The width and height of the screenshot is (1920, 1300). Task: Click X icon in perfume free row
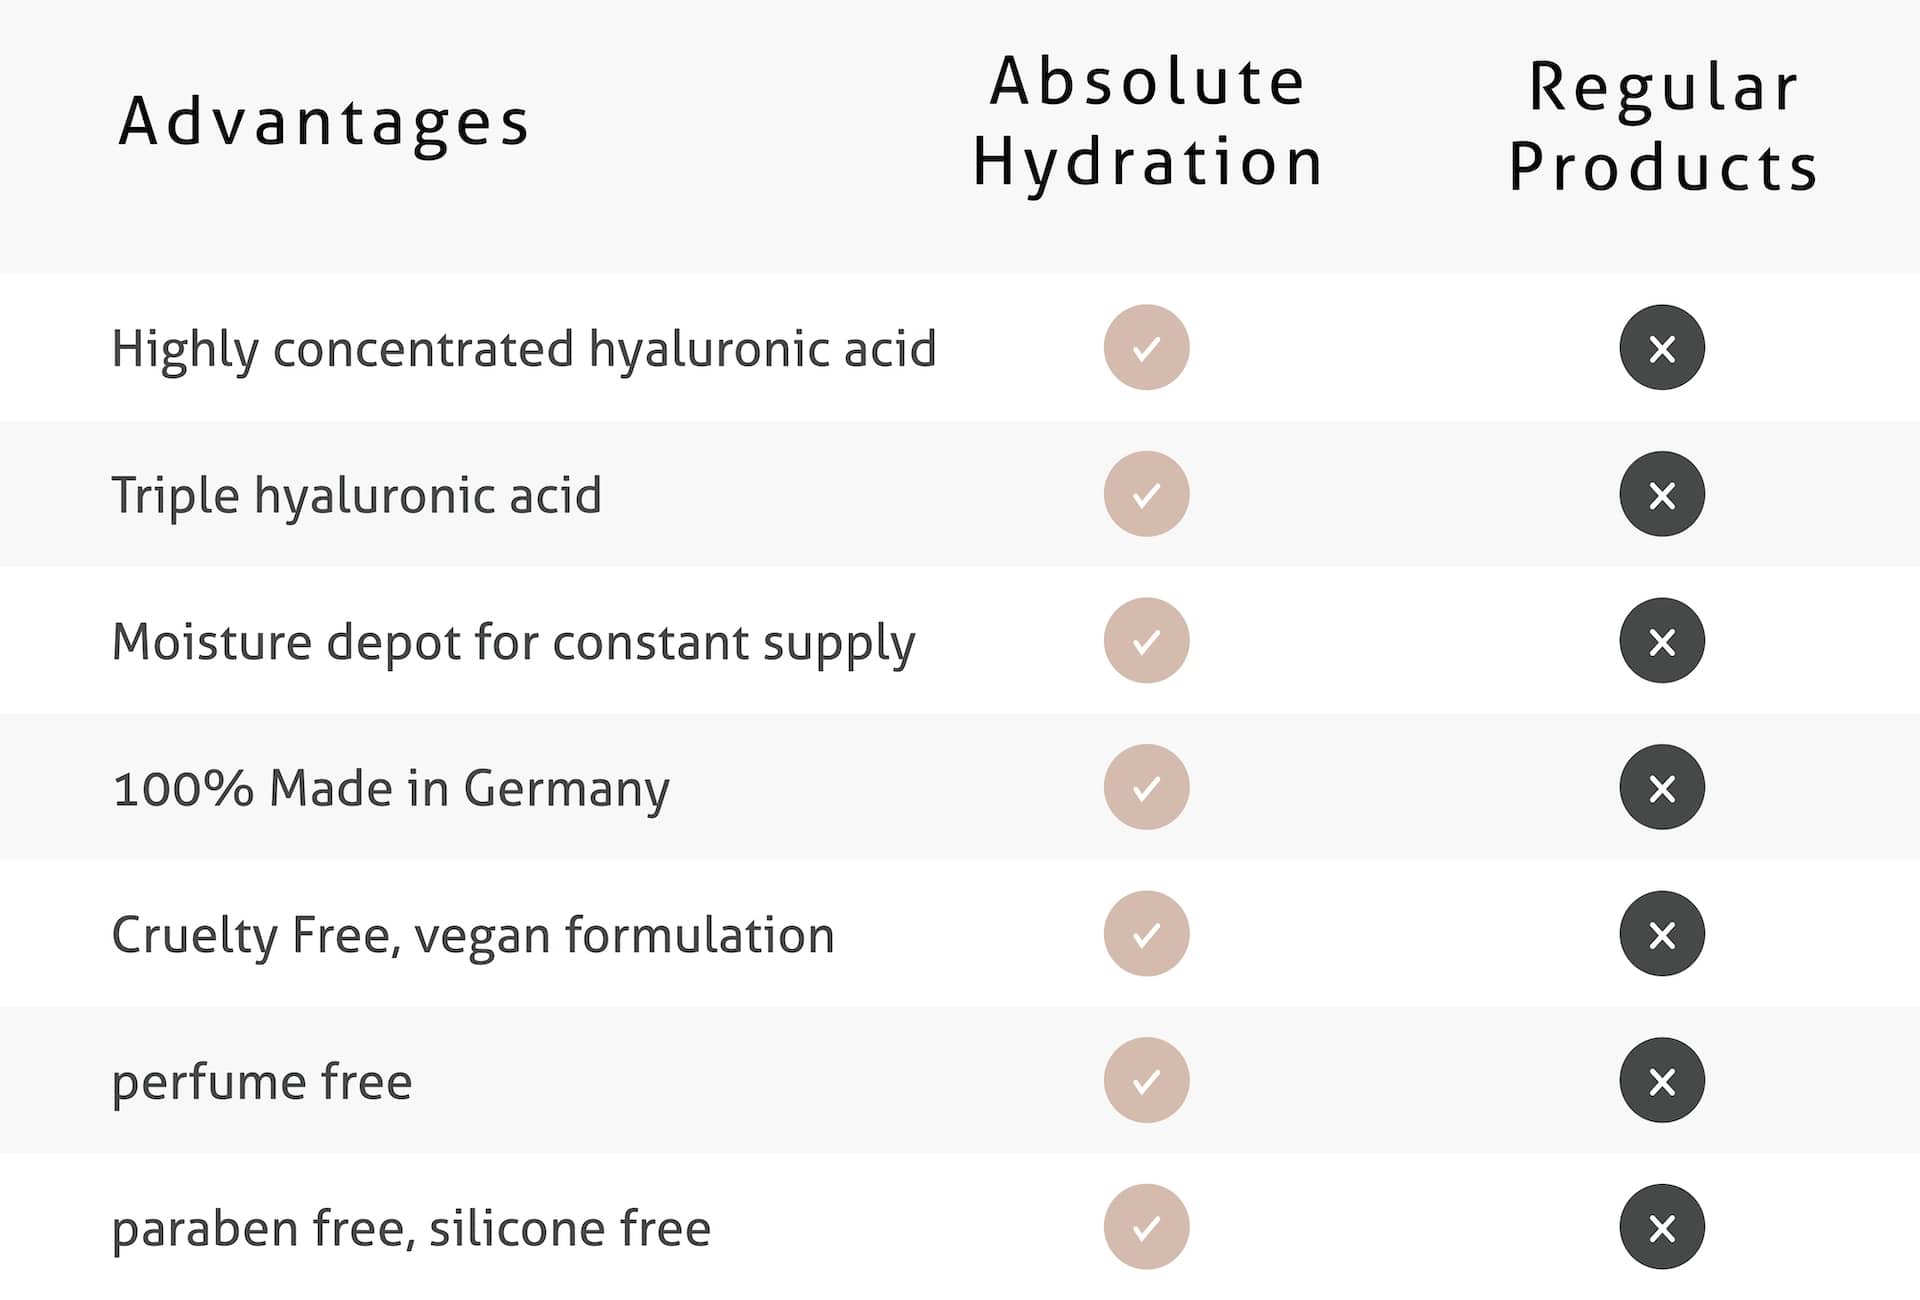click(x=1662, y=1080)
